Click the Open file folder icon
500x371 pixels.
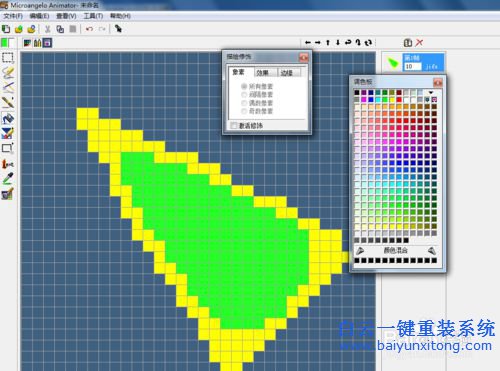[19, 29]
